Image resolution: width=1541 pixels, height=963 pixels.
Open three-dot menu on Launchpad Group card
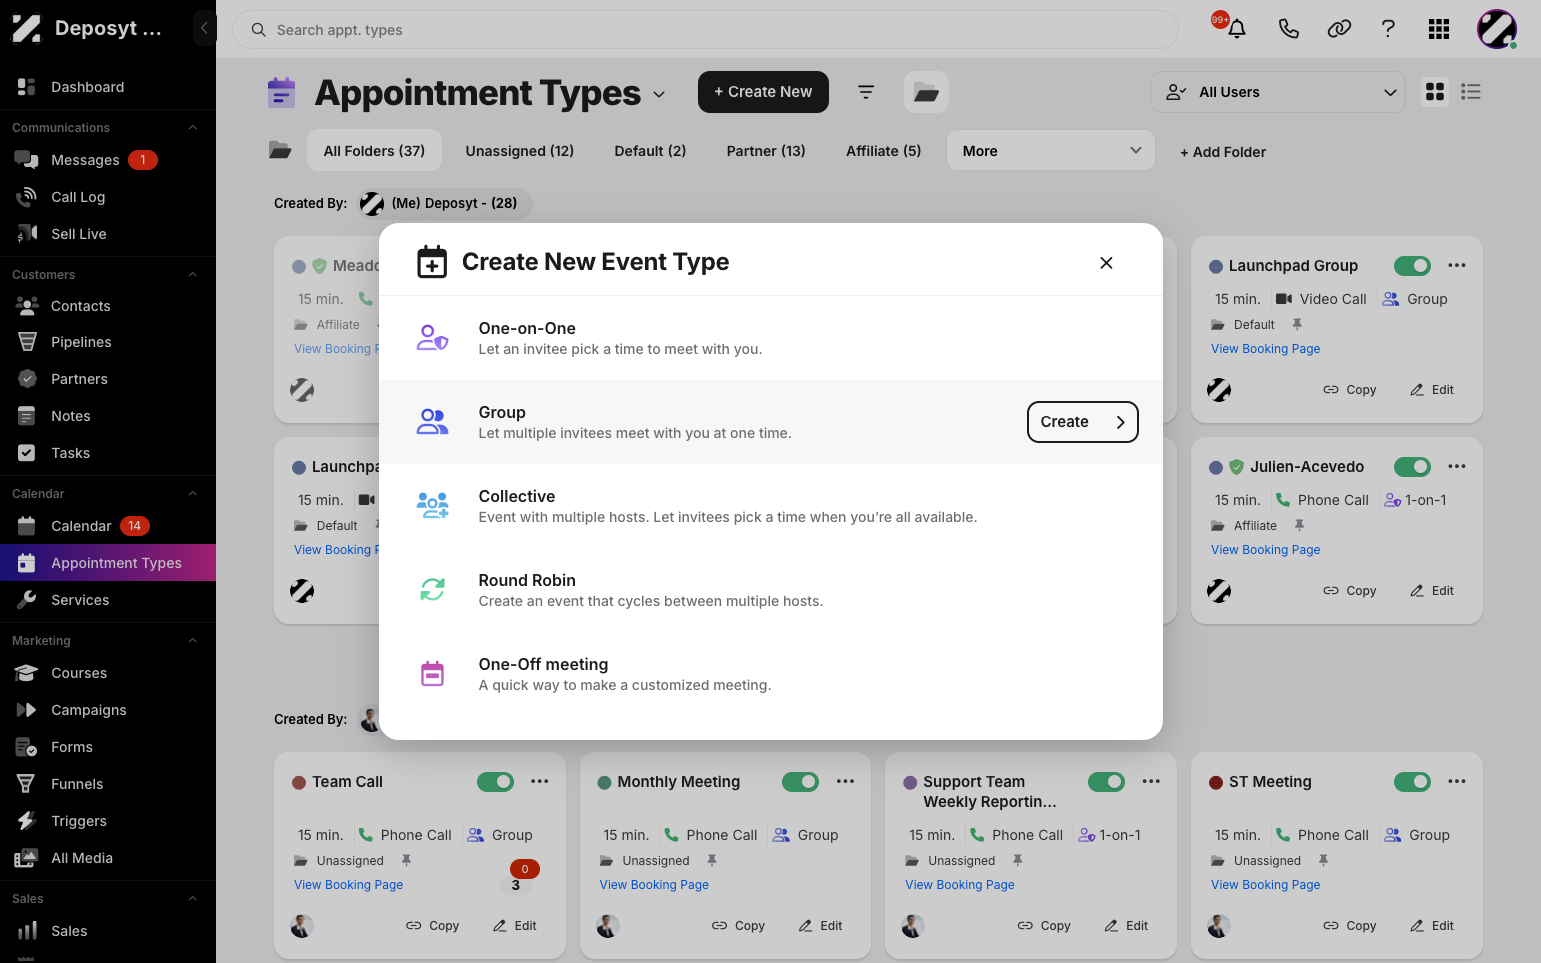pyautogui.click(x=1456, y=266)
